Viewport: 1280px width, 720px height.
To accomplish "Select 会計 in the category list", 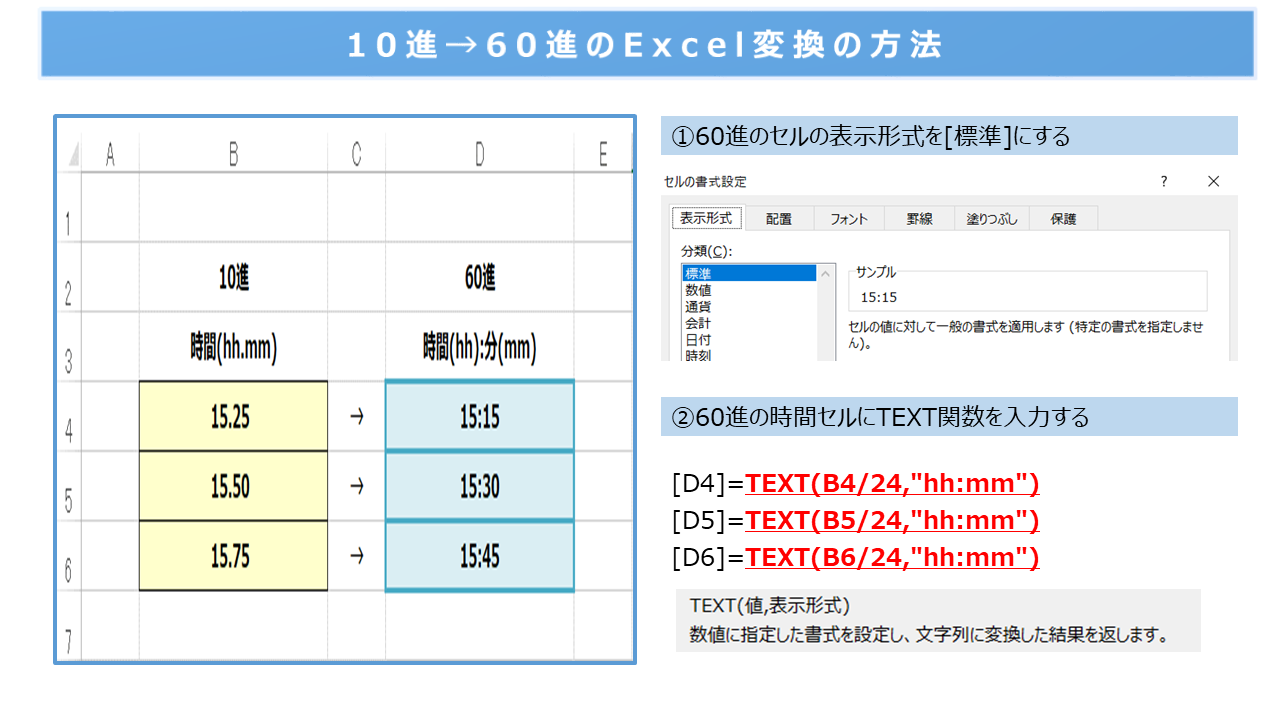I will (x=749, y=323).
